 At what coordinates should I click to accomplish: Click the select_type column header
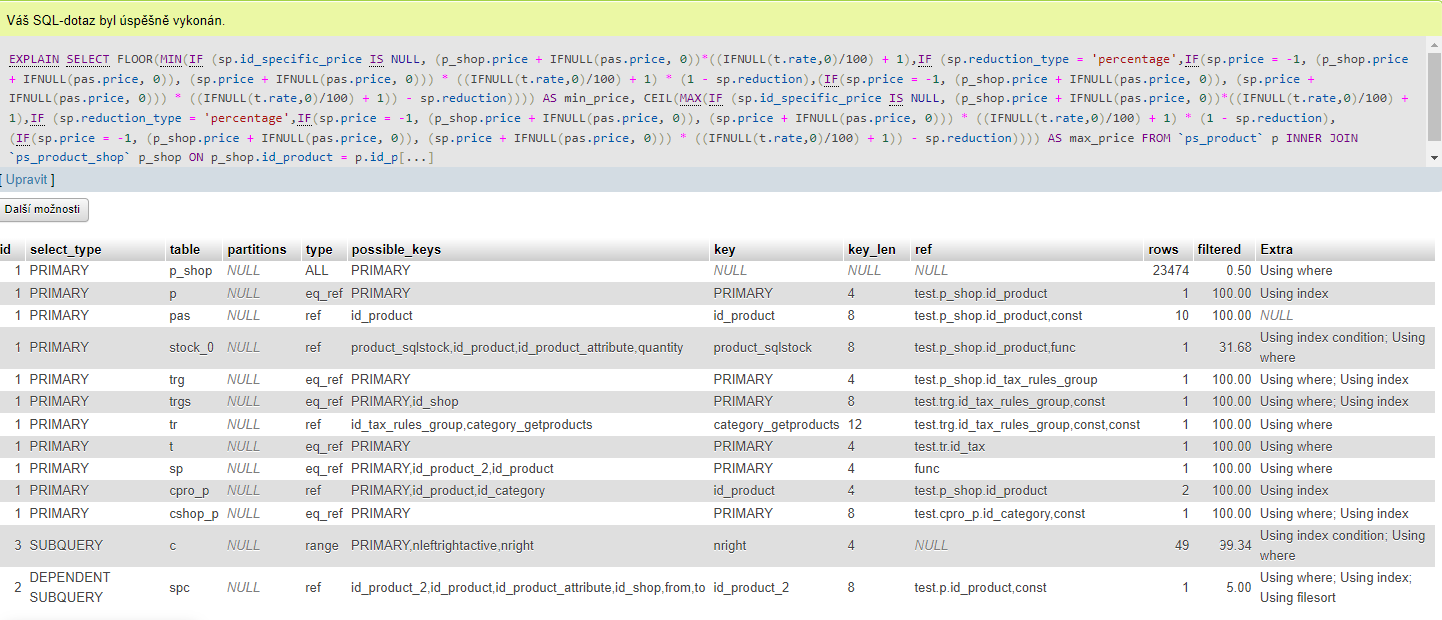coord(66,249)
